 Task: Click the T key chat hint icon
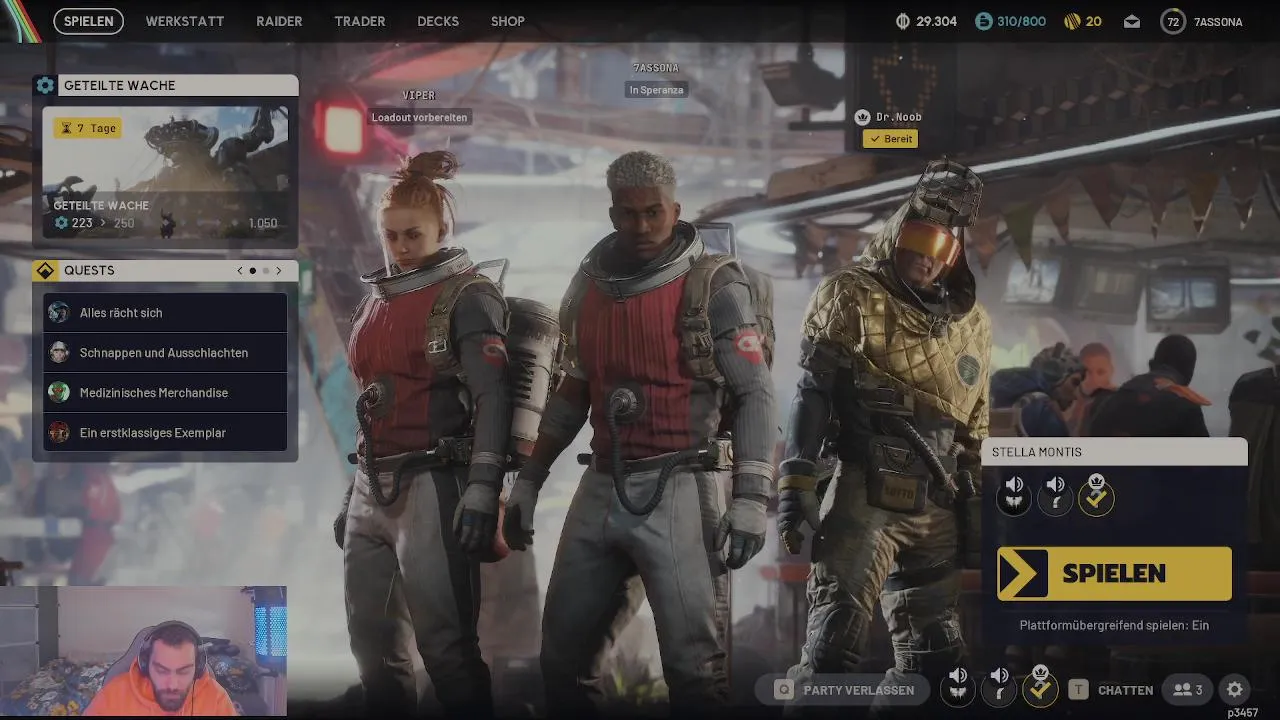coord(1078,690)
